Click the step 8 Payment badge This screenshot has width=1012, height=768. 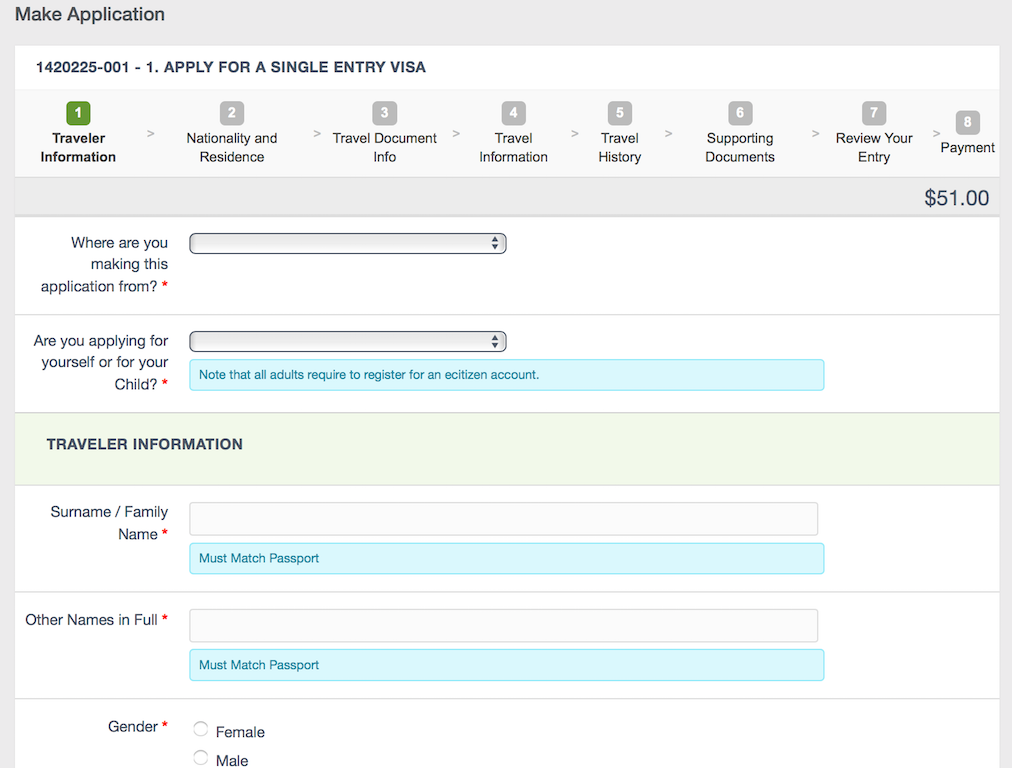click(967, 123)
